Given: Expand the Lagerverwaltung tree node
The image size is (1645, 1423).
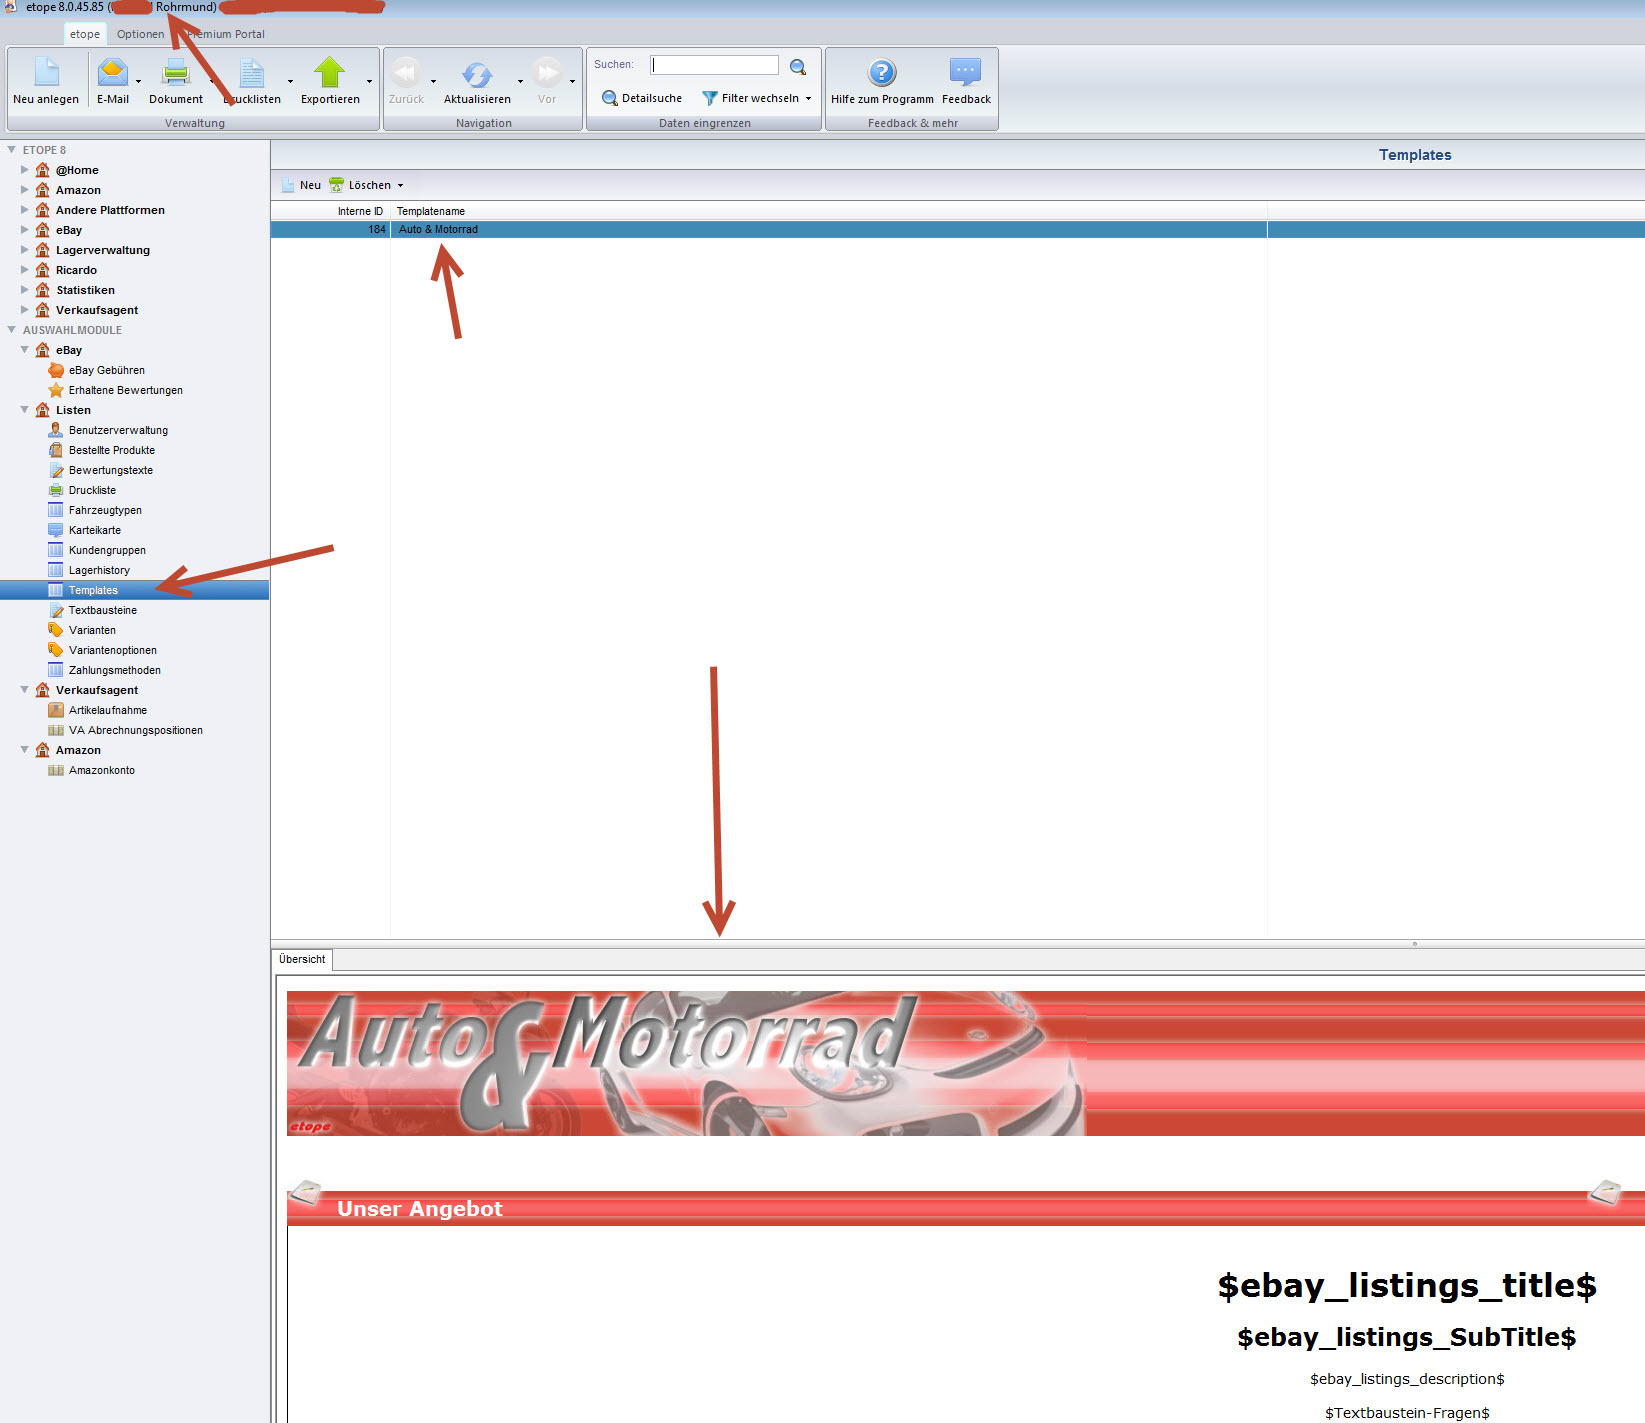Looking at the screenshot, I should pyautogui.click(x=25, y=250).
